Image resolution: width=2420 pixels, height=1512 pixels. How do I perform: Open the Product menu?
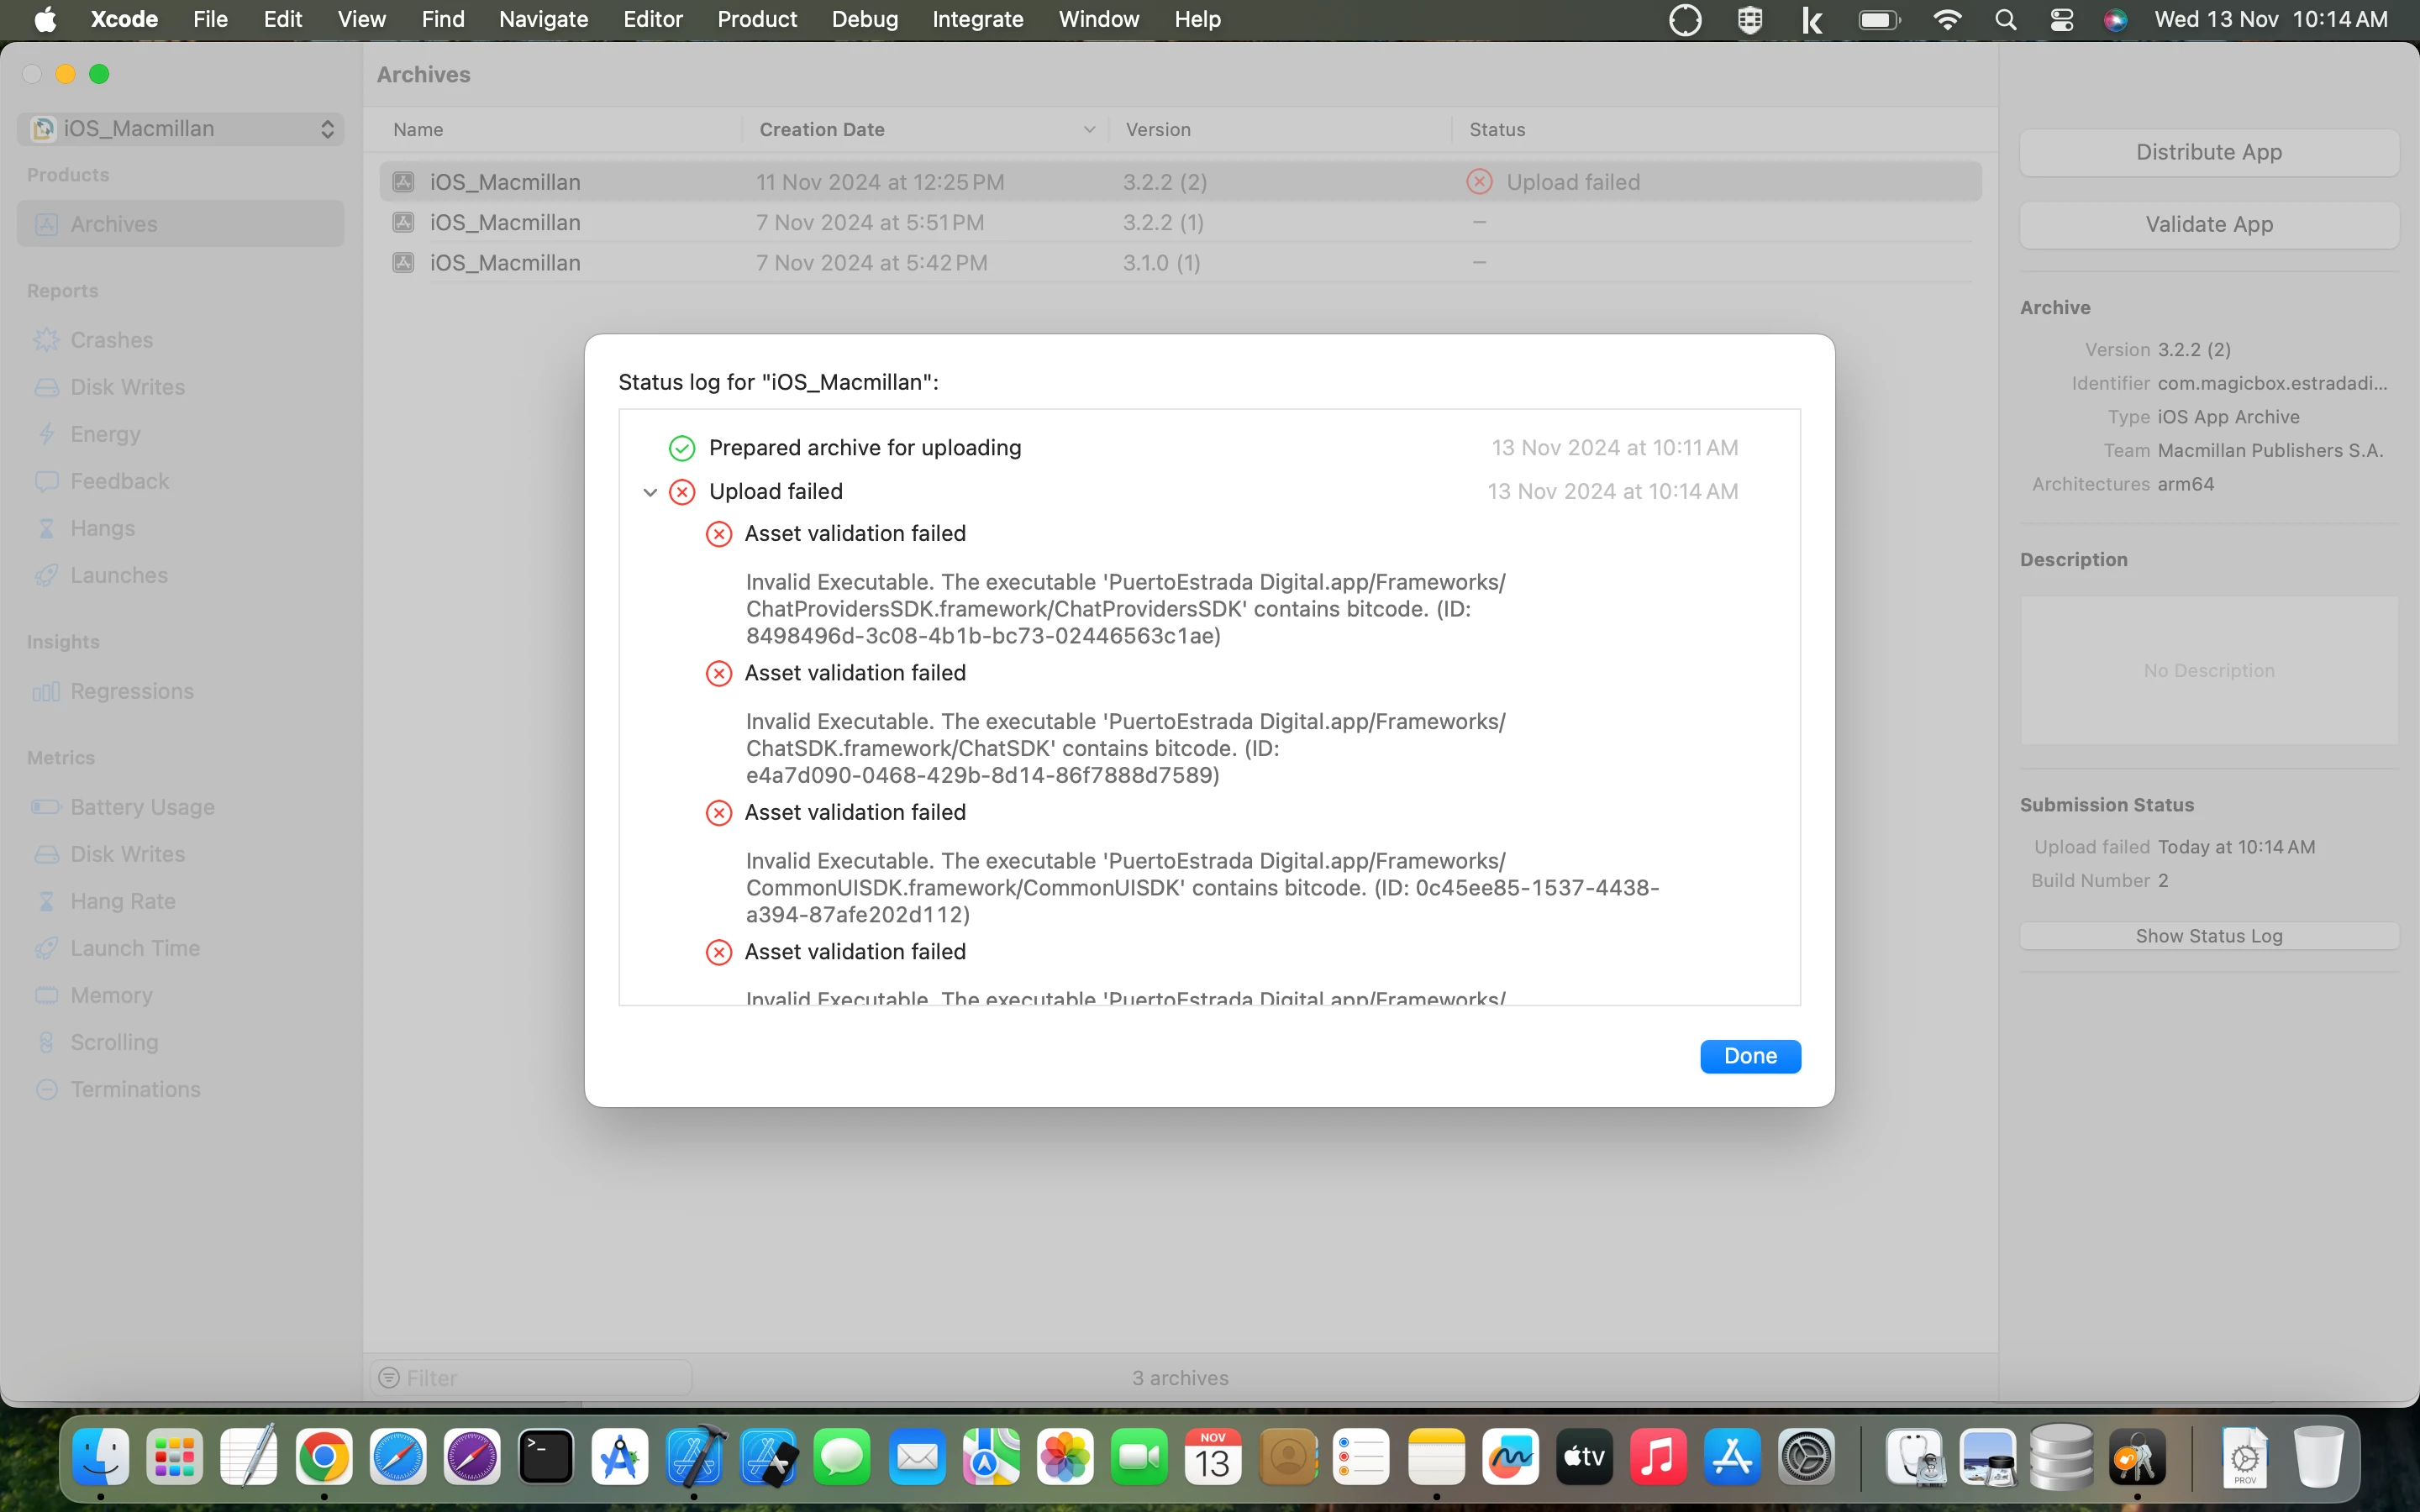pos(756,19)
